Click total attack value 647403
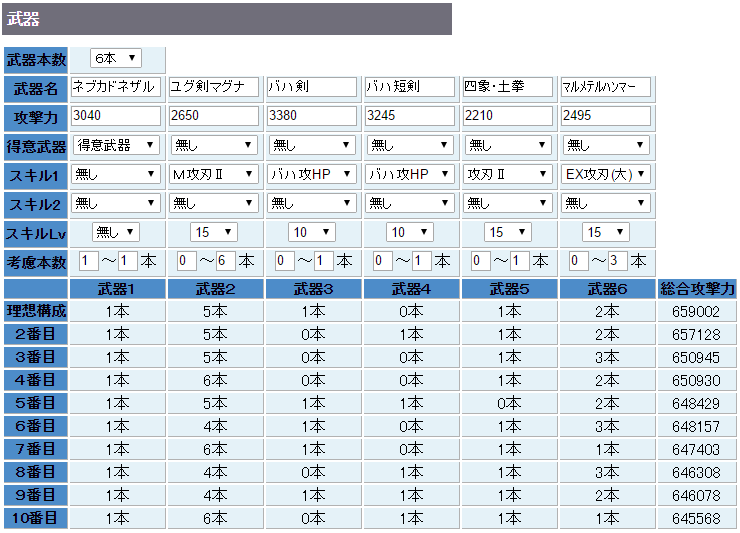This screenshot has width=740, height=533. (696, 449)
